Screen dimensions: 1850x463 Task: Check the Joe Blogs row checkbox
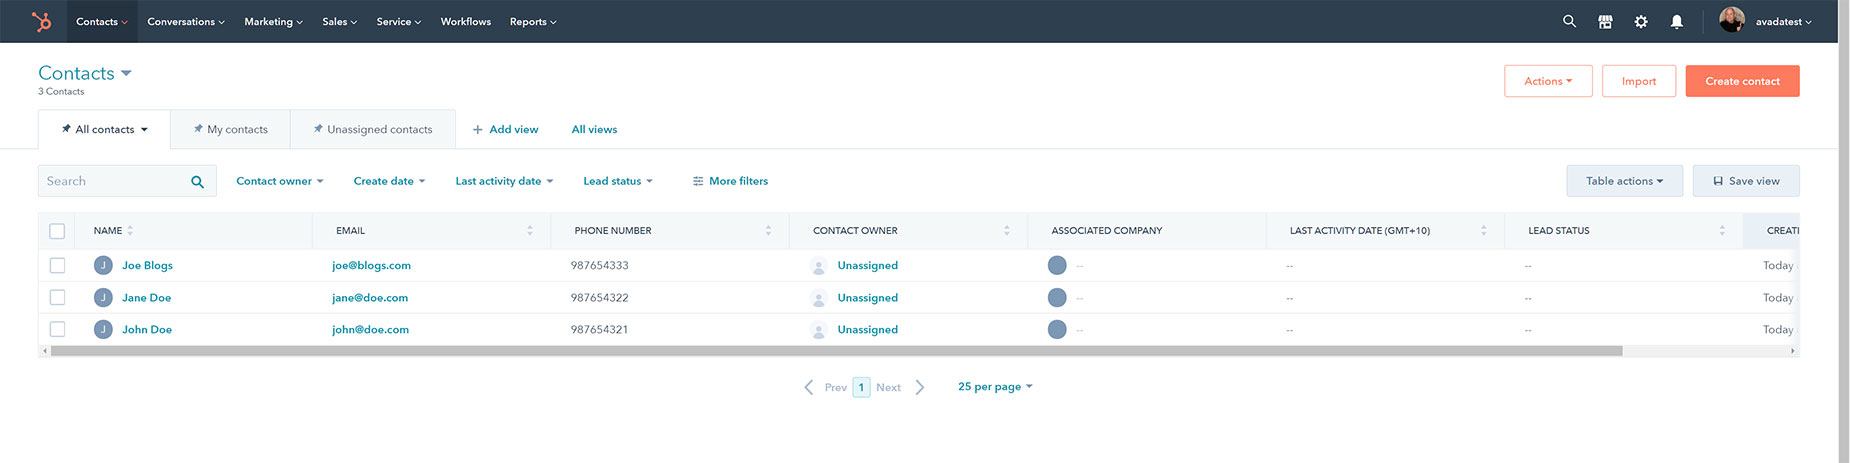tap(57, 265)
